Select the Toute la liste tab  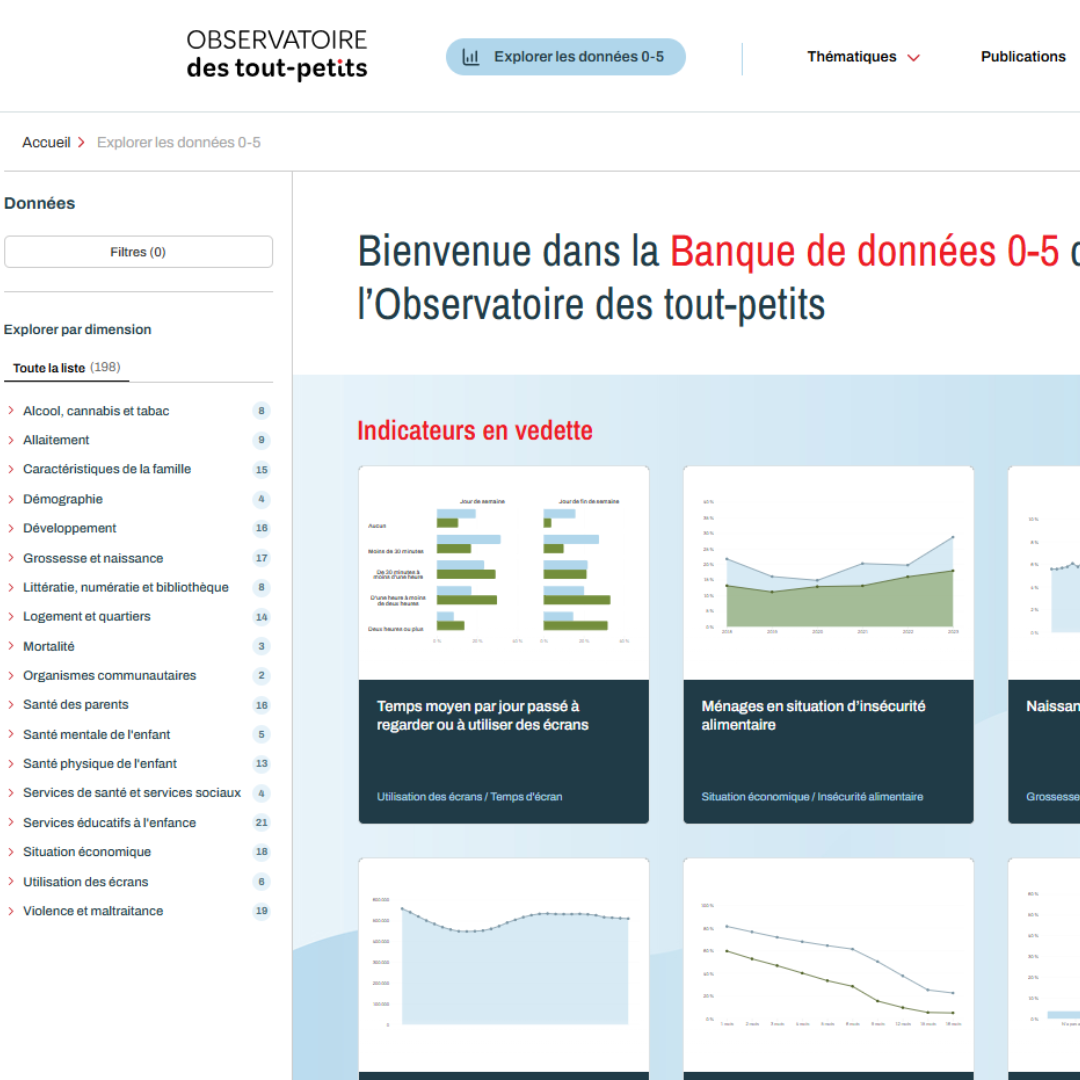point(67,368)
